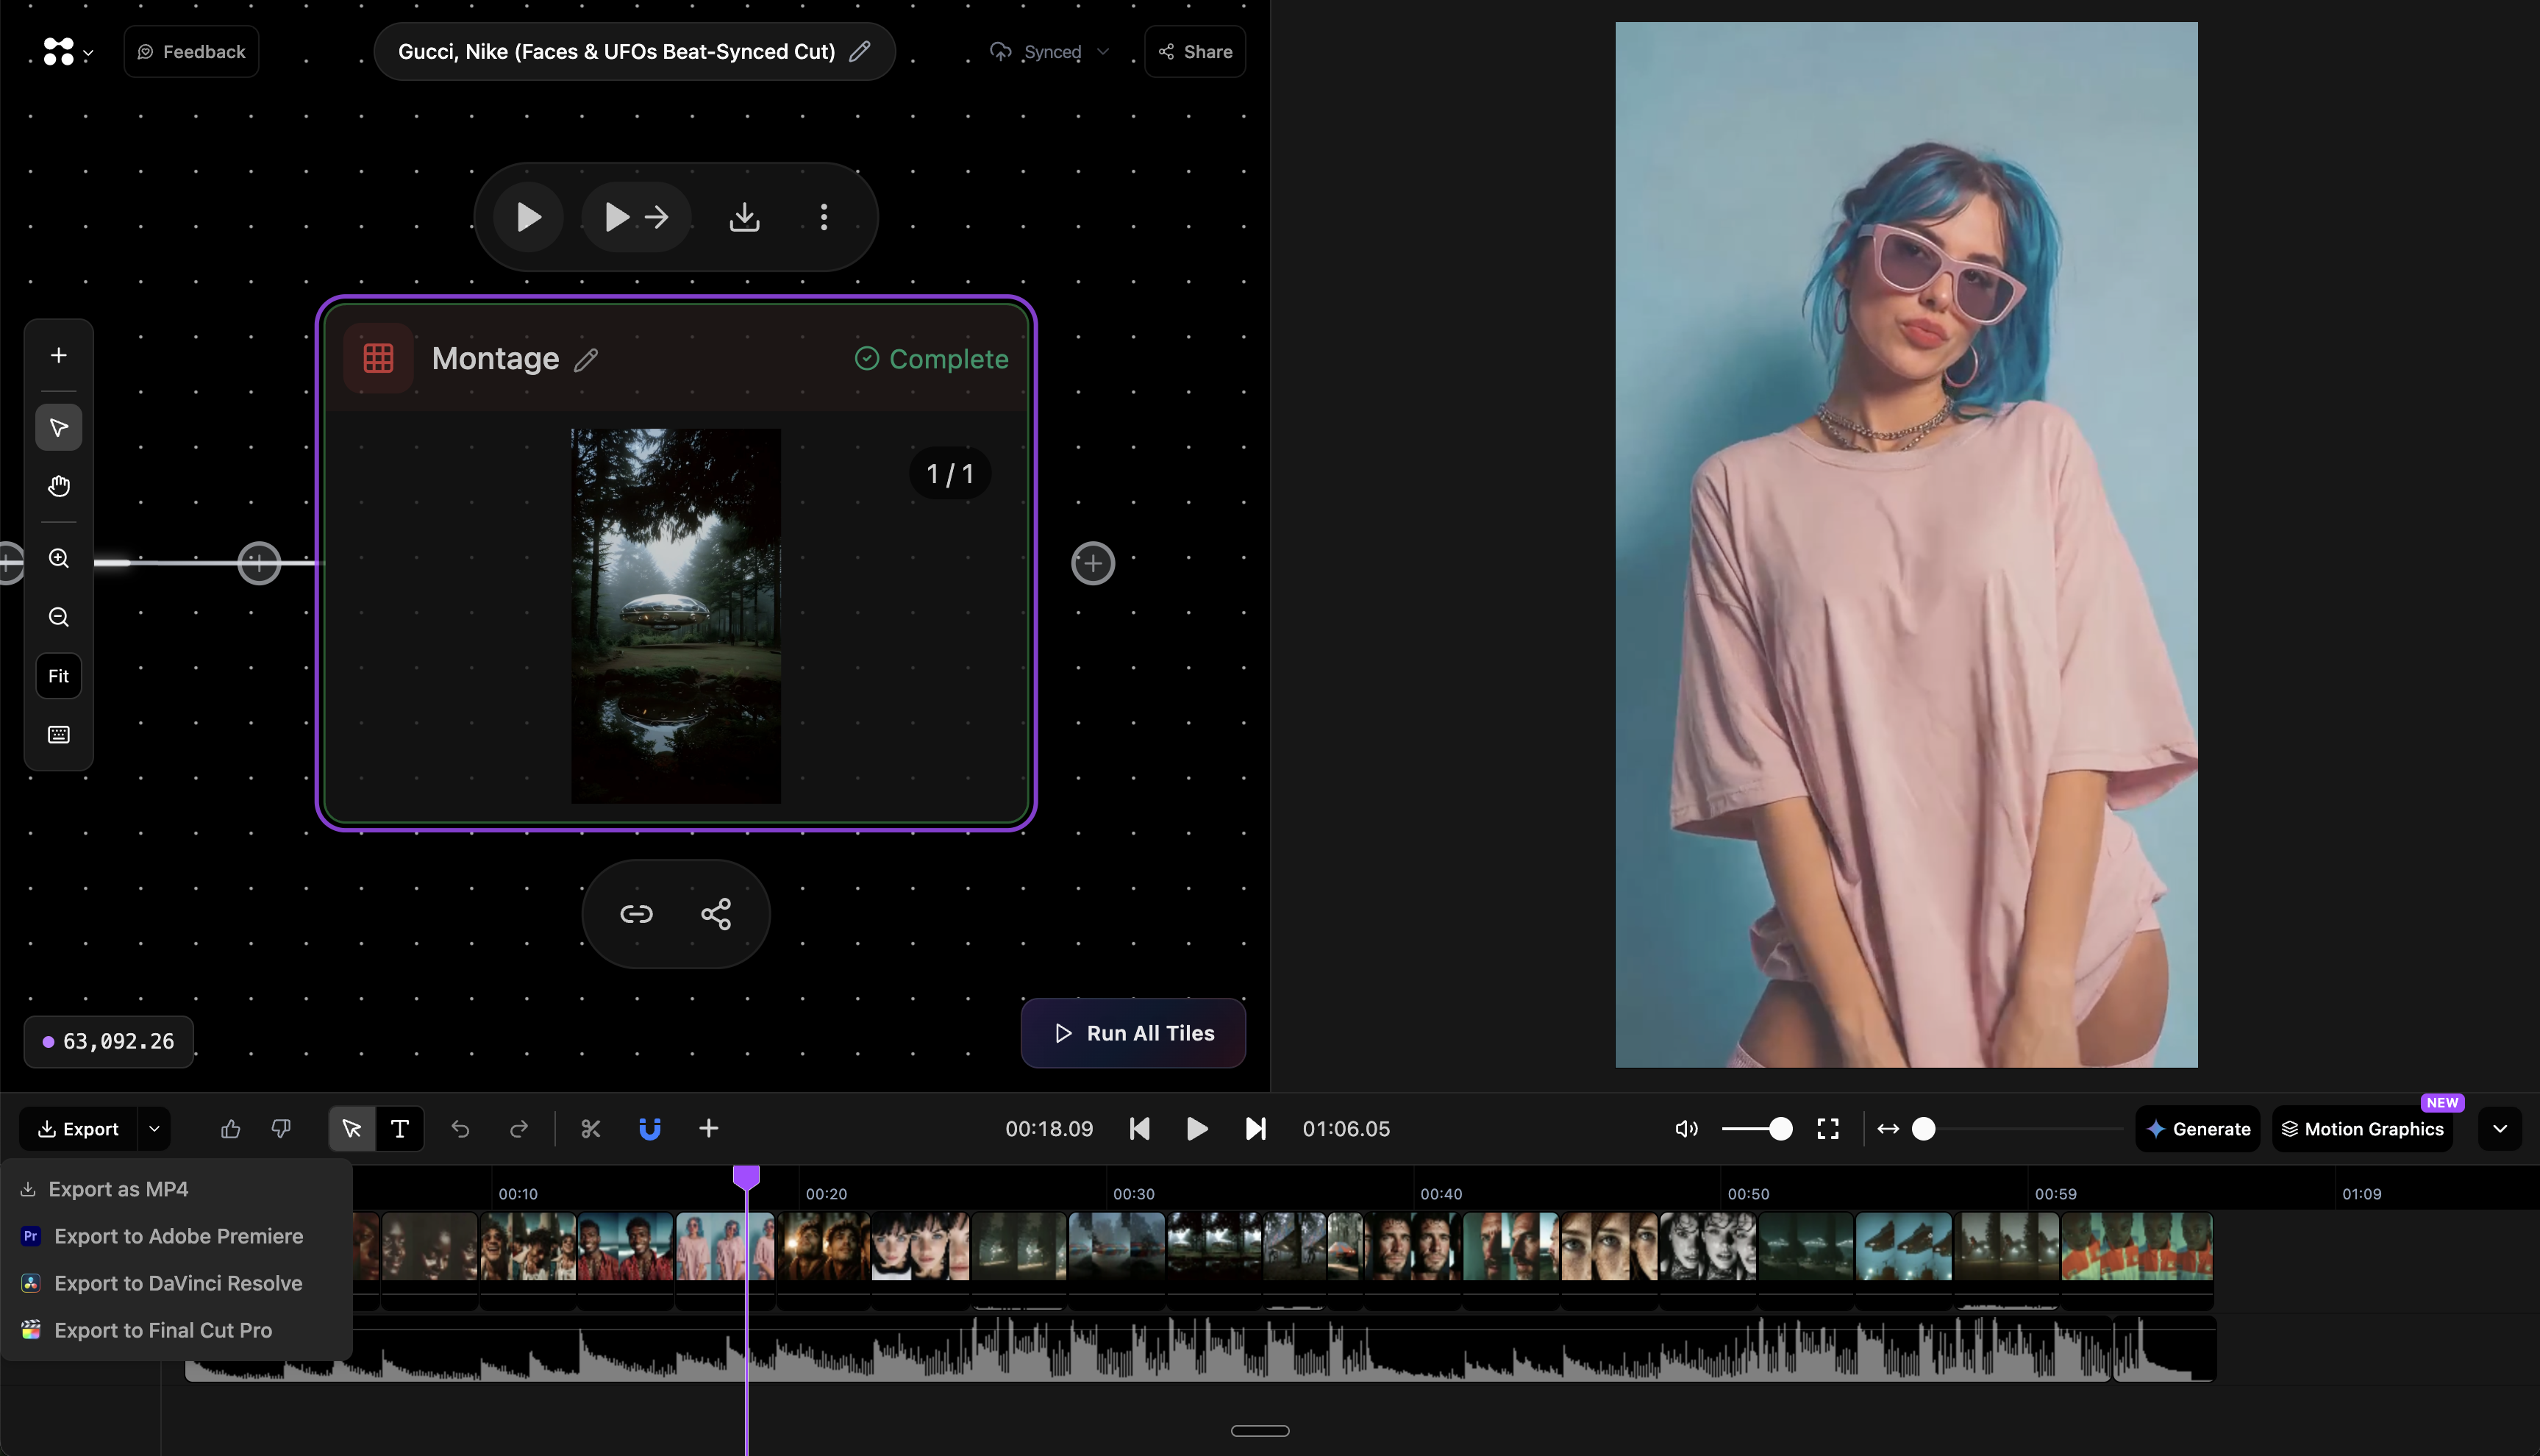Click the thumbs up icon
The image size is (2540, 1456).
pos(230,1128)
